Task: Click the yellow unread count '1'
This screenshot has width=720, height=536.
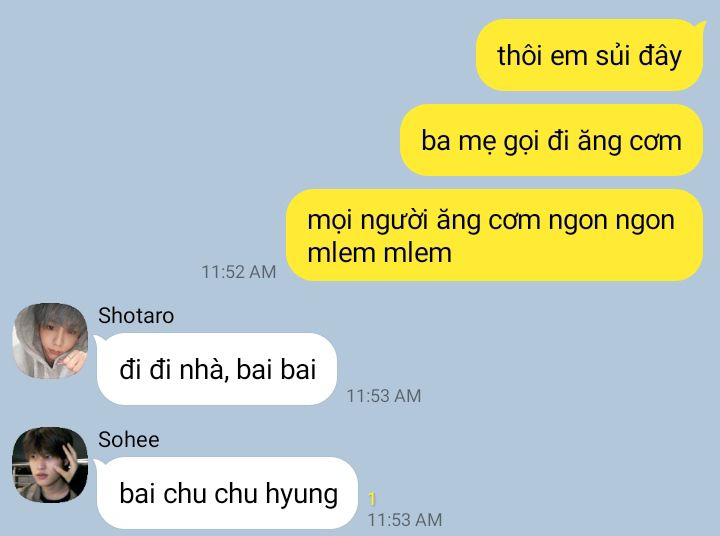Action: point(372,499)
